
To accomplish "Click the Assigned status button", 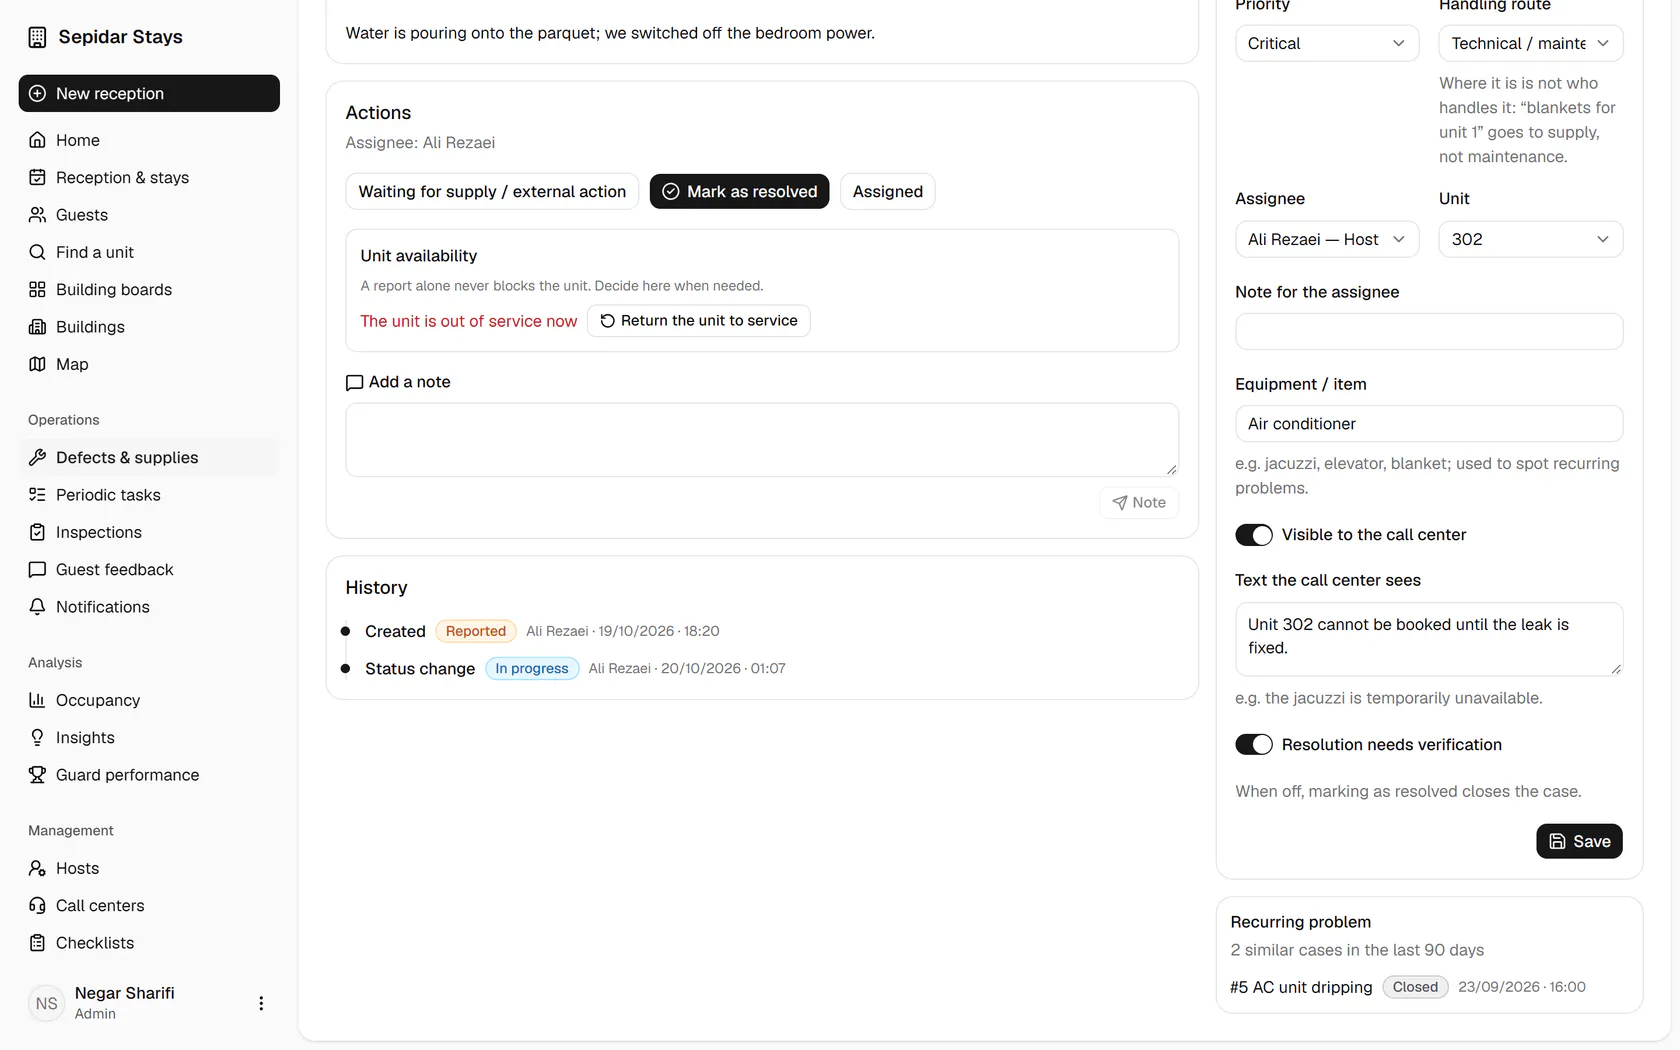I will tap(887, 191).
